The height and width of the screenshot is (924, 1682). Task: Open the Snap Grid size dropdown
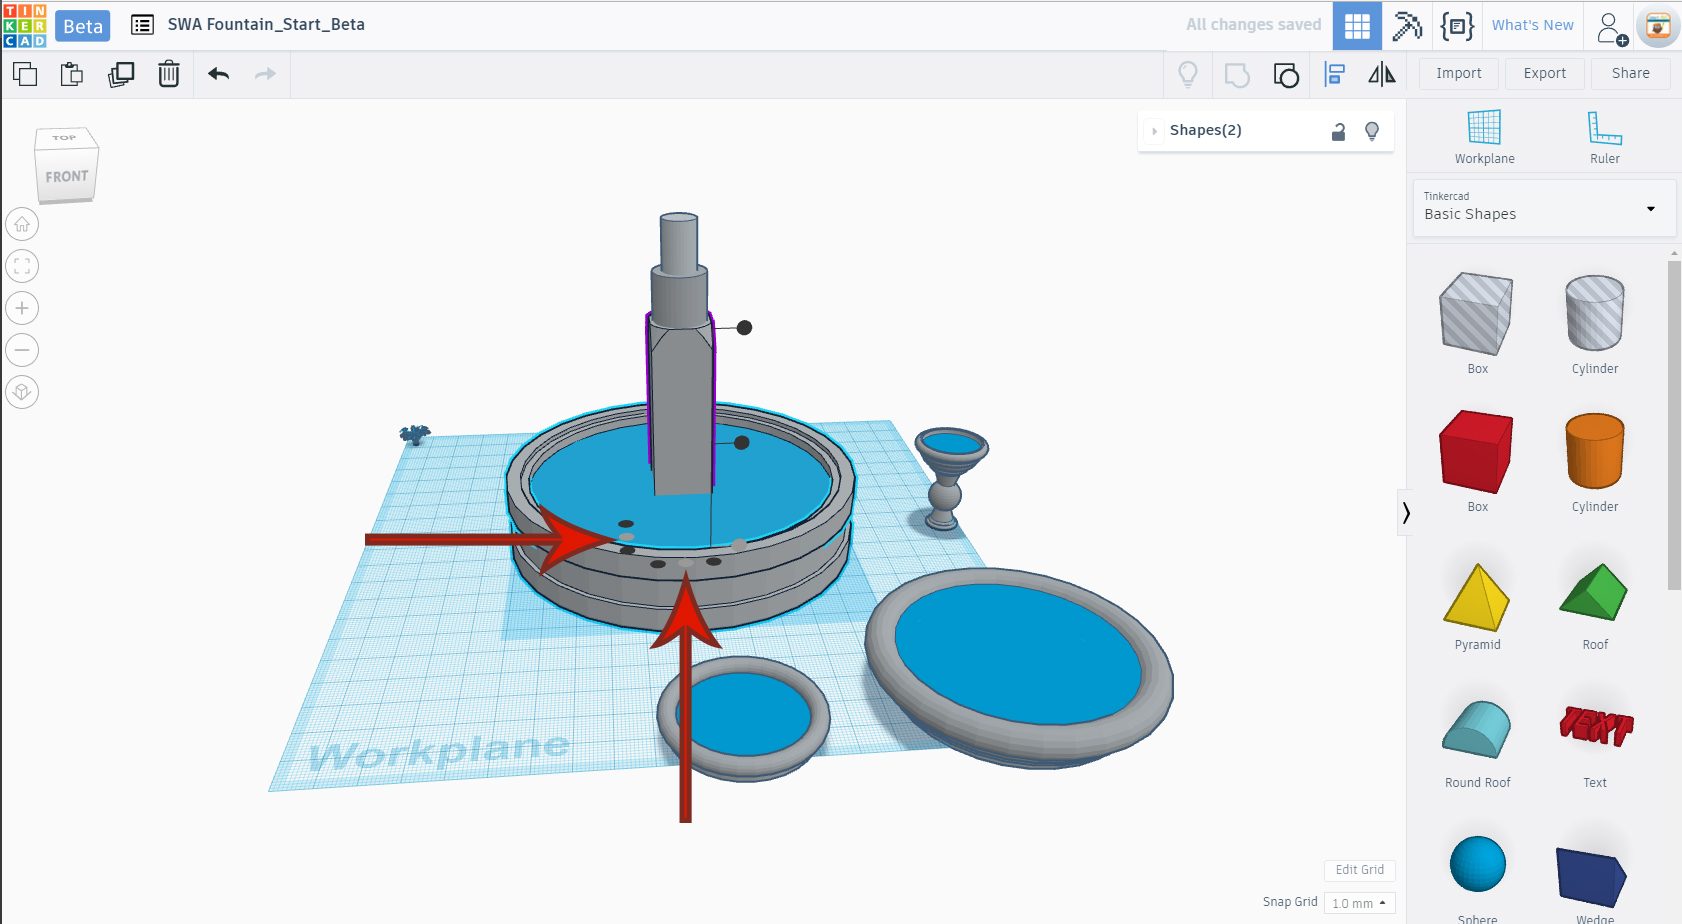click(x=1359, y=903)
